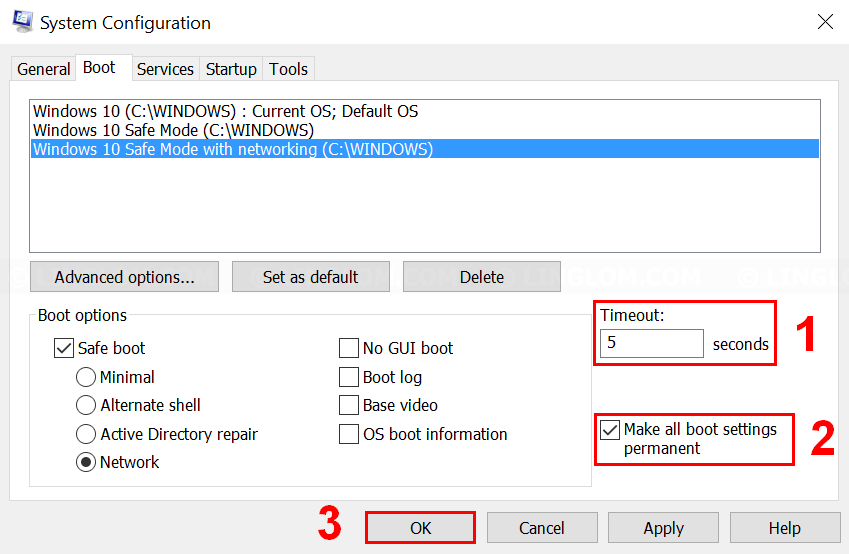
Task: Go to the Startup tab
Action: click(231, 69)
